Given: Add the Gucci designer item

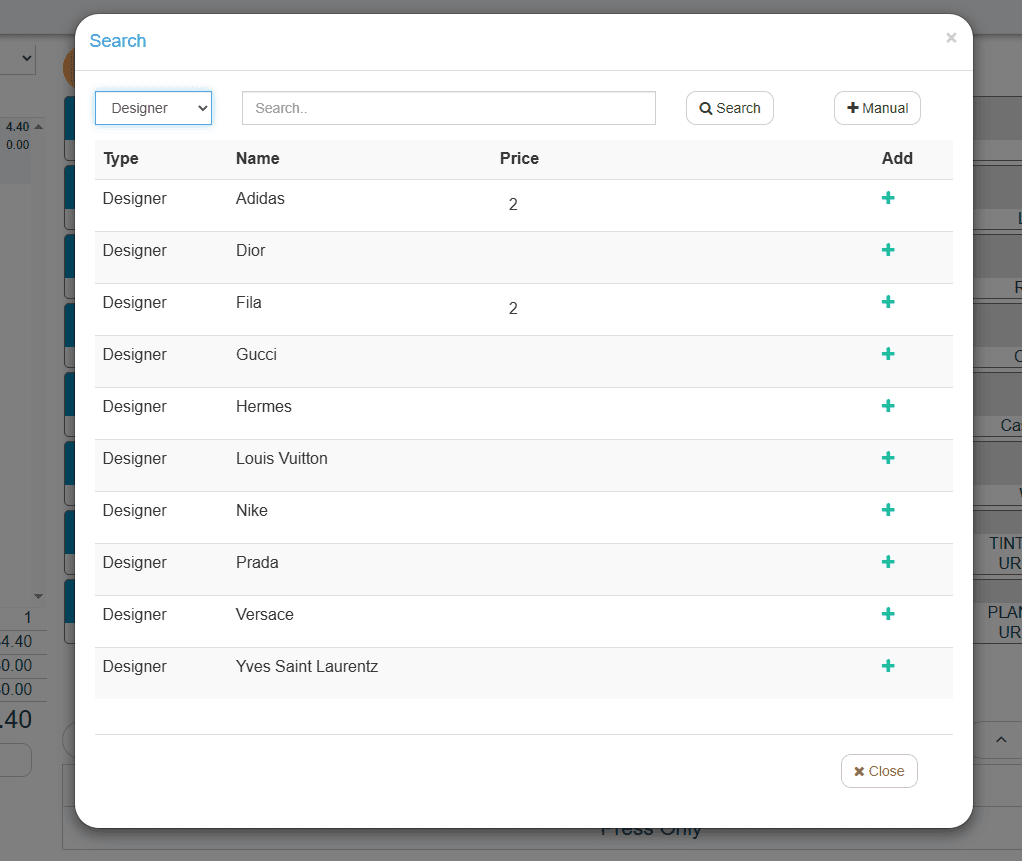Looking at the screenshot, I should click(888, 354).
